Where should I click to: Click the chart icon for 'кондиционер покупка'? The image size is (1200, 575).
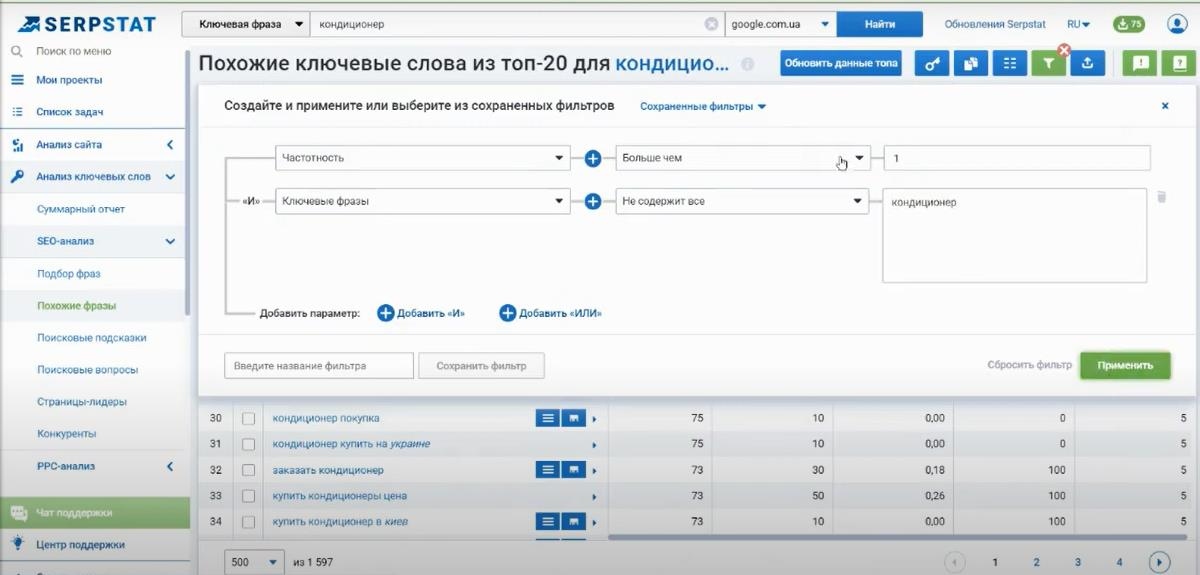pyautogui.click(x=573, y=418)
